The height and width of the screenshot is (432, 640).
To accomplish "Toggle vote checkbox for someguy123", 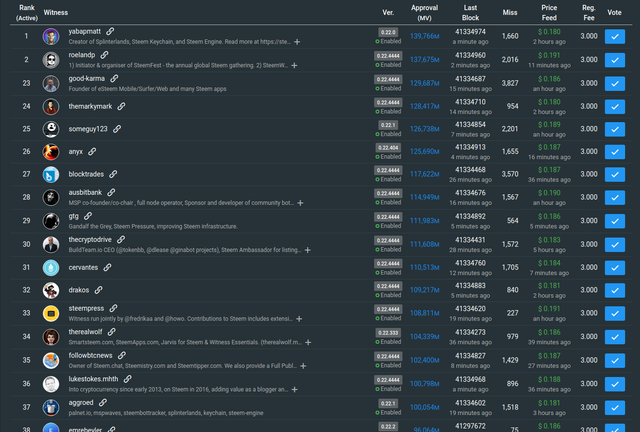I will [615, 129].
